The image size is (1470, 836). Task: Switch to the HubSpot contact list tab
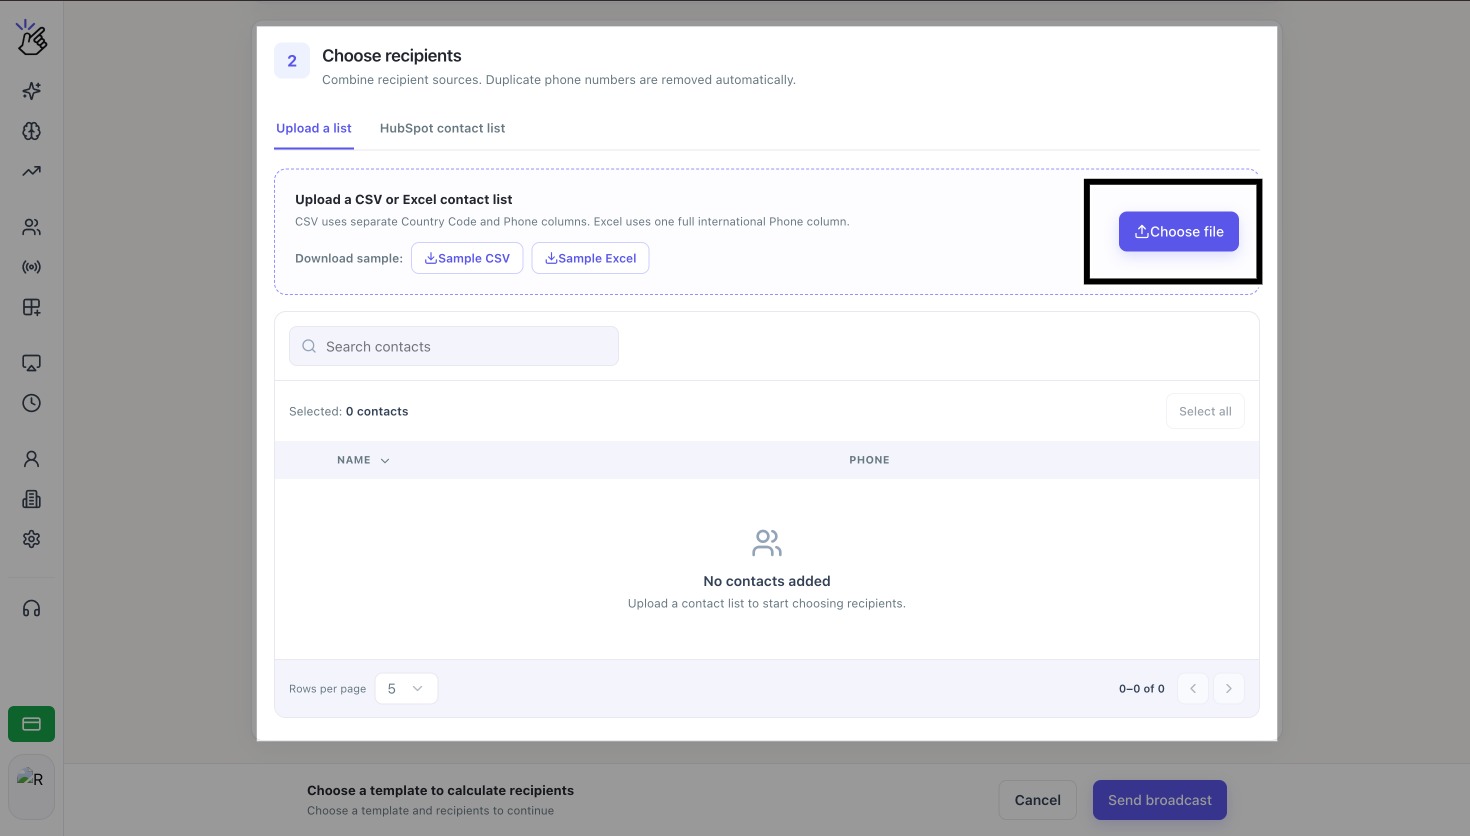click(442, 128)
